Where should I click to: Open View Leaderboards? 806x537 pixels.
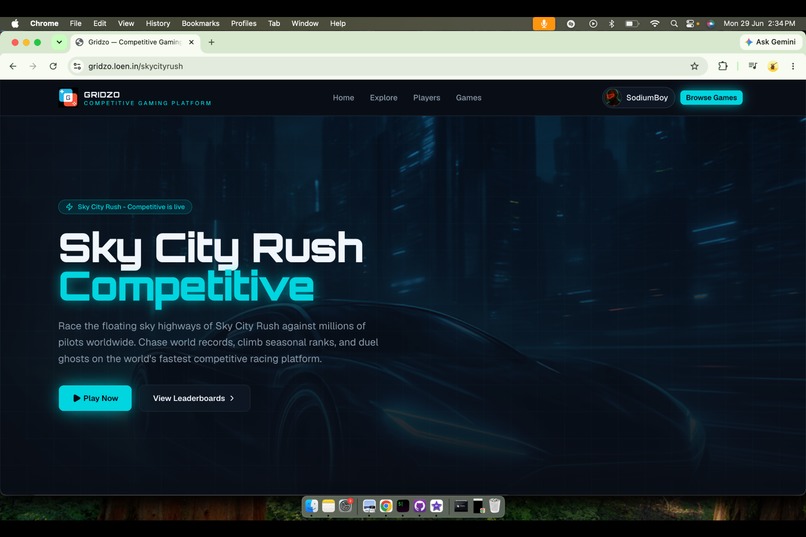[194, 398]
